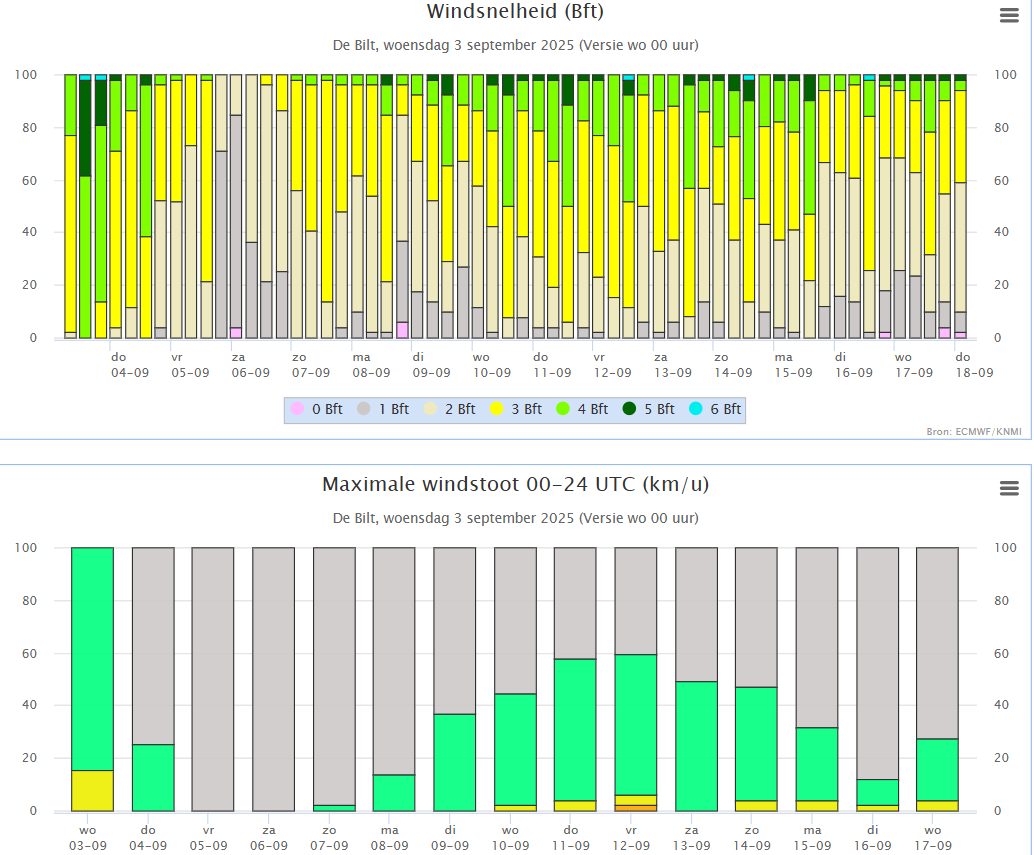Click the wind gust bar for do 04-09

153,679
